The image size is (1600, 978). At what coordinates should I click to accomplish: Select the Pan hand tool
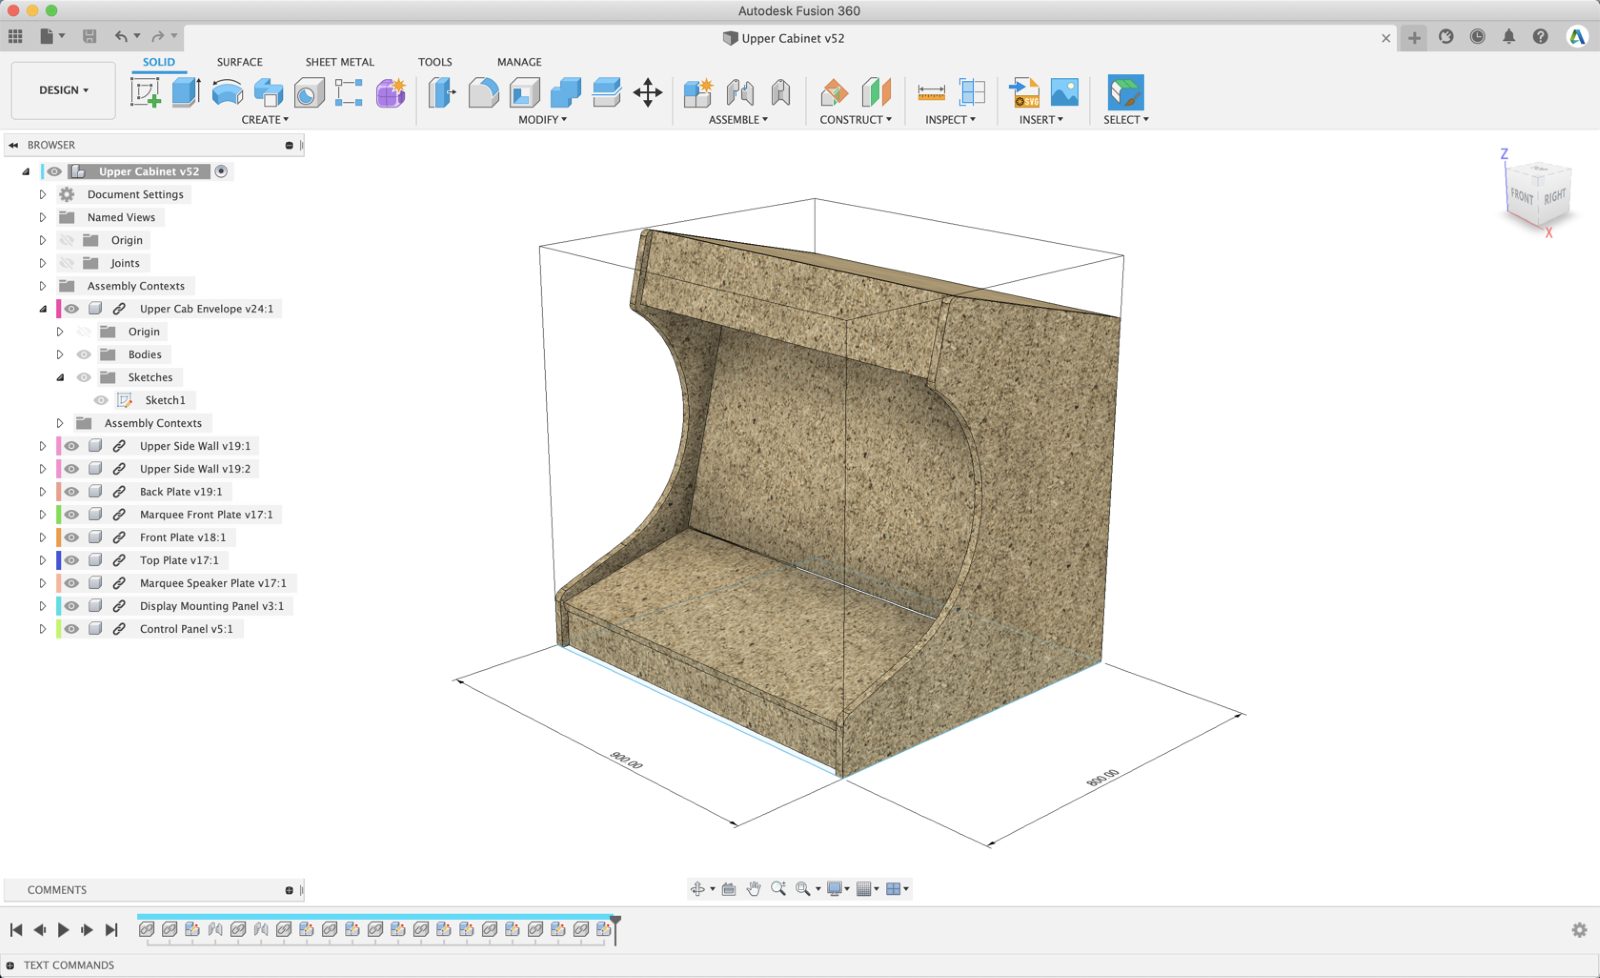tap(753, 889)
